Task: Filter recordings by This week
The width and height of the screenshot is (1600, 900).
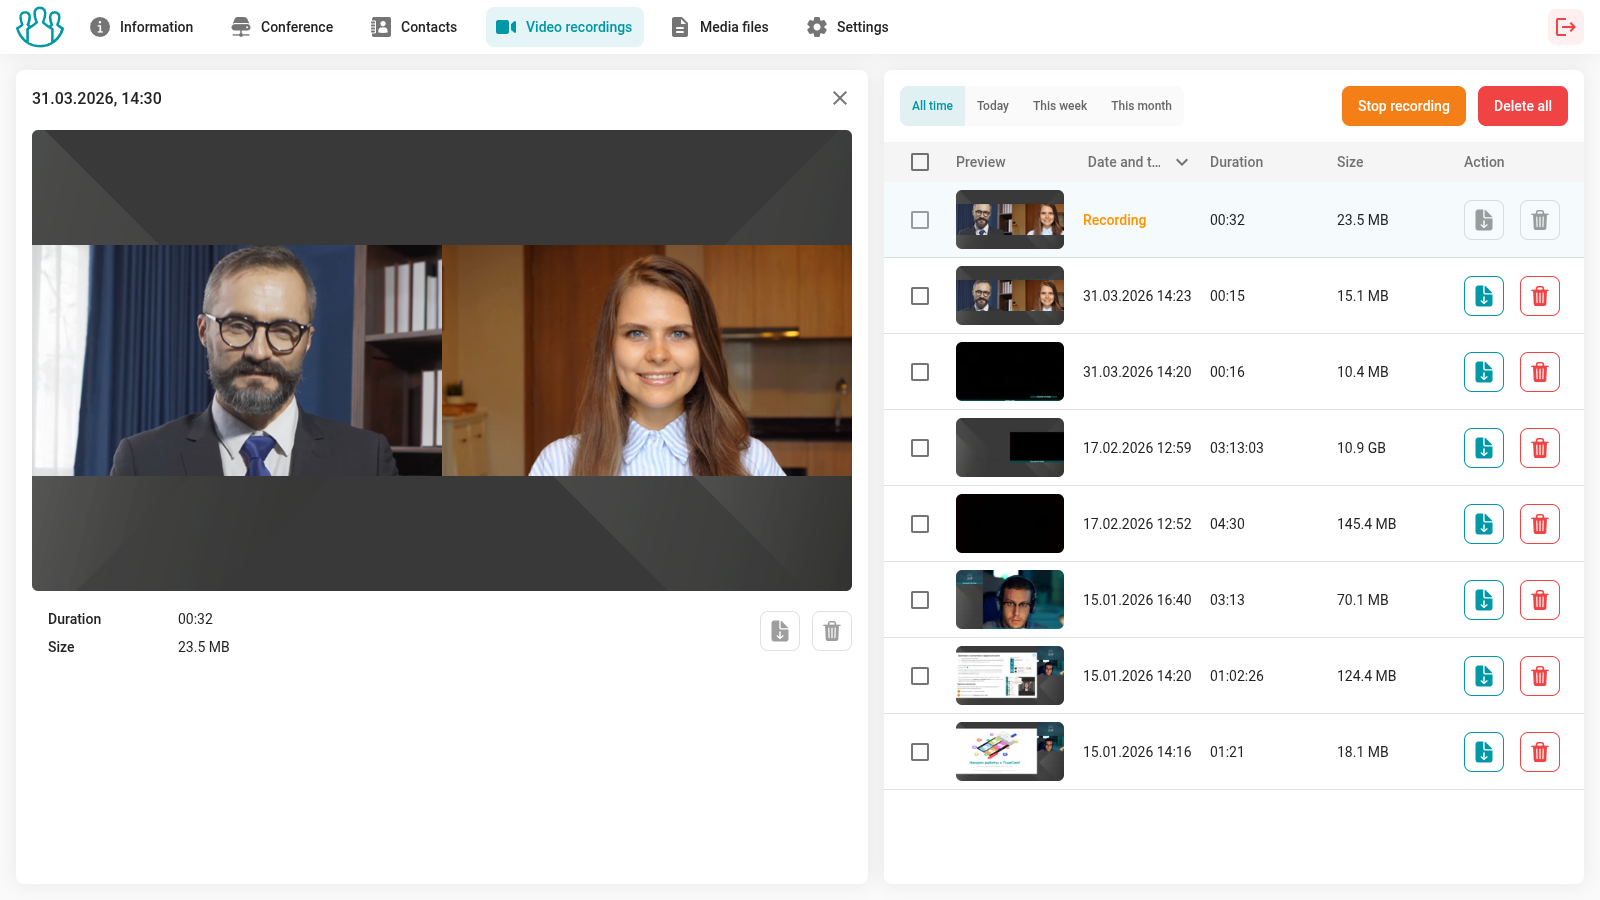Action: (1059, 106)
